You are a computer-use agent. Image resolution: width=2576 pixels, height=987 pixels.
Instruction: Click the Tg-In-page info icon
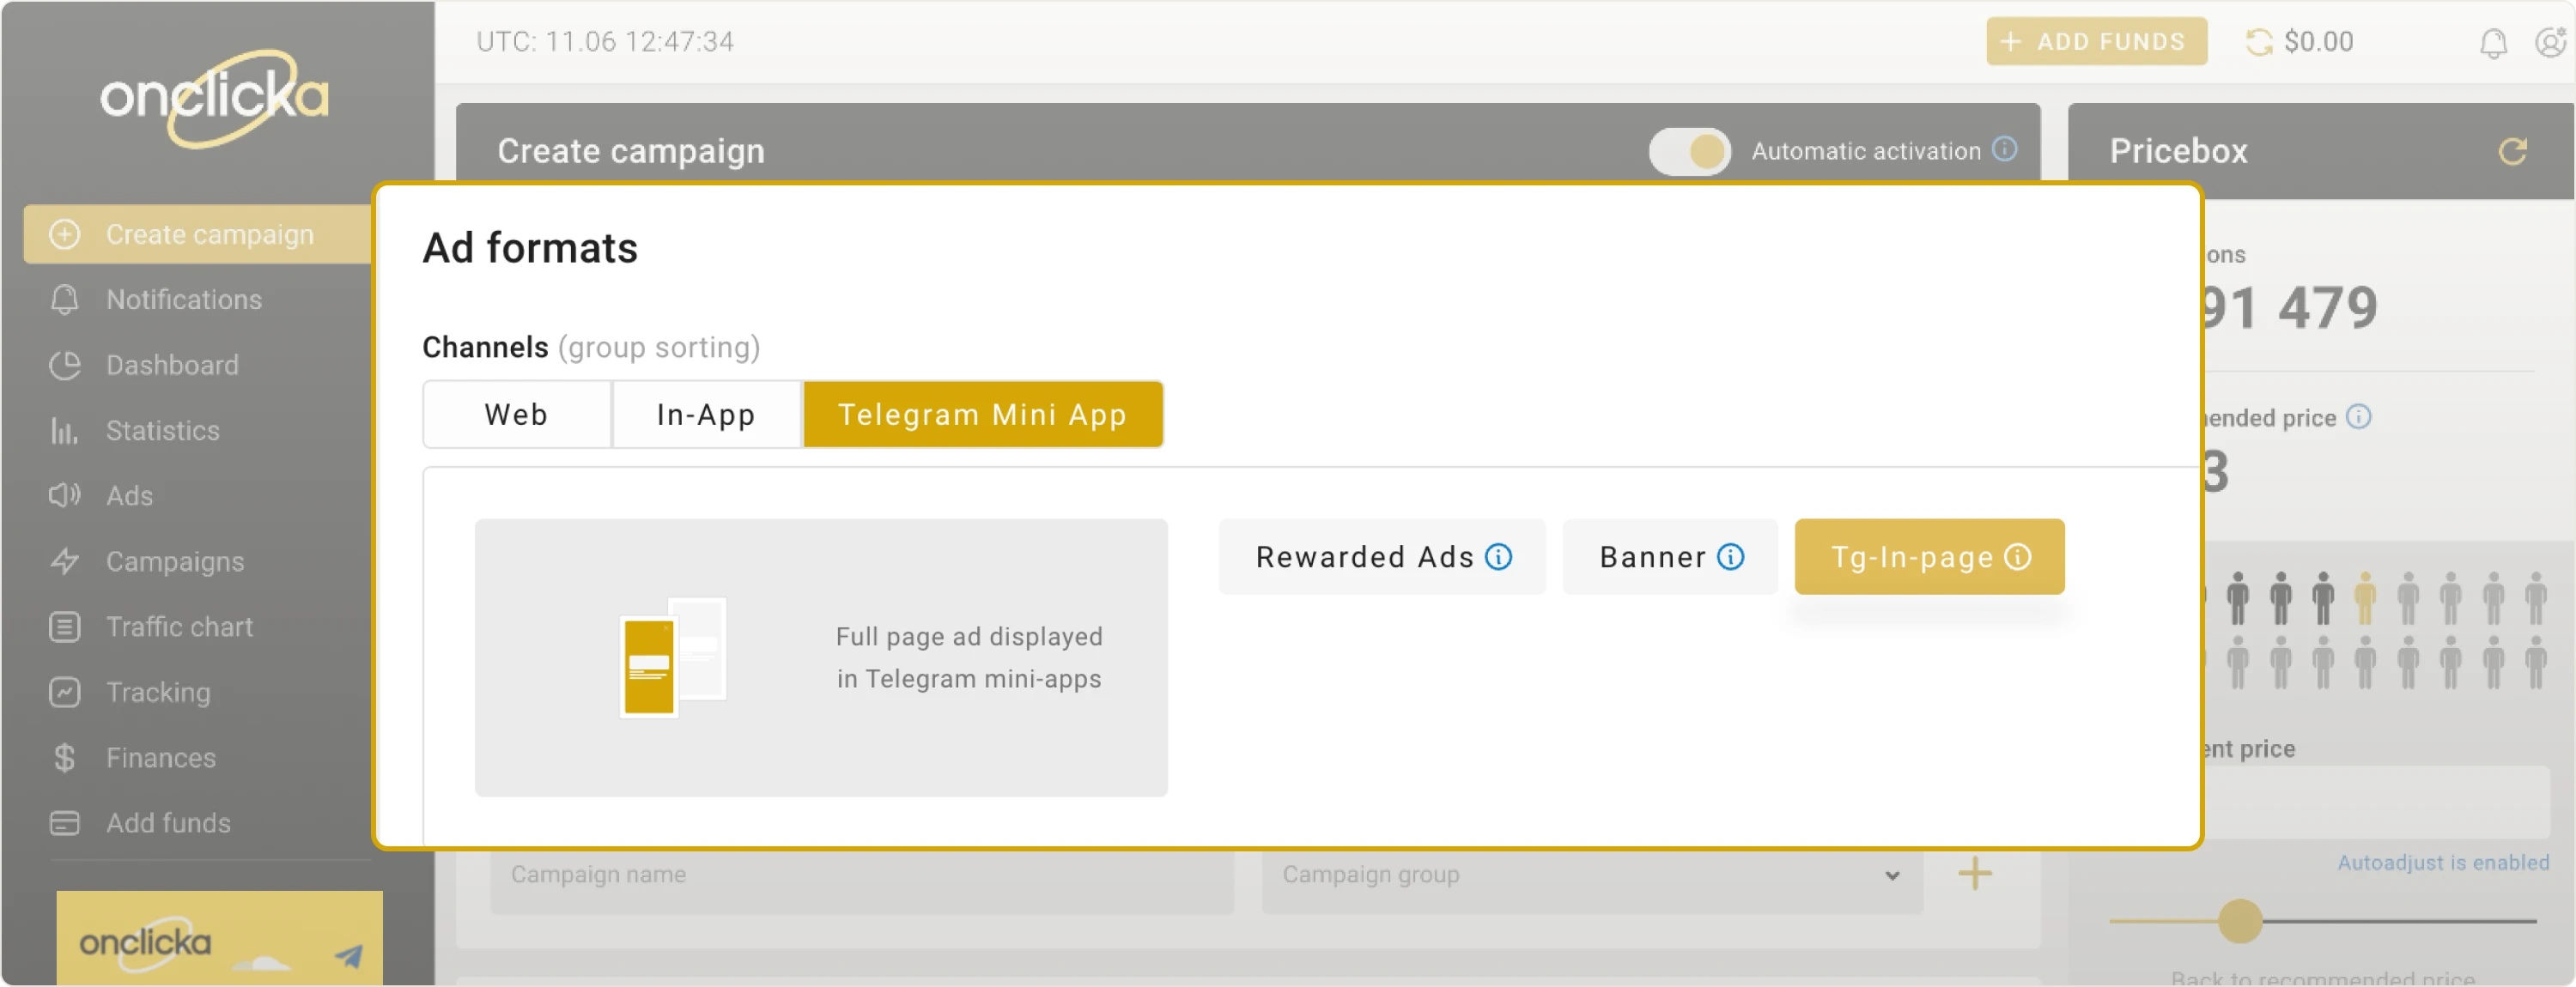click(2018, 557)
